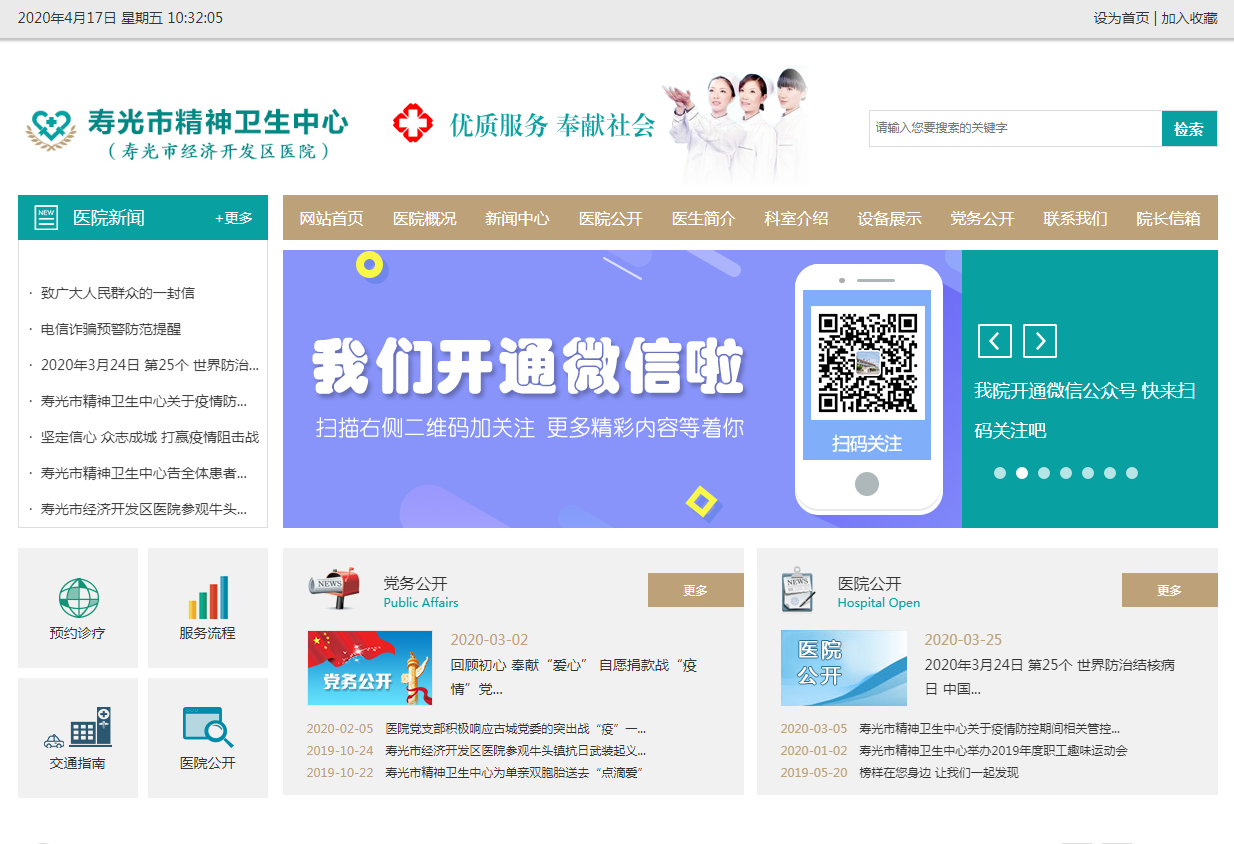Image resolution: width=1234 pixels, height=844 pixels.
Task: Select the fifth carousel dot
Action: [x=1088, y=473]
